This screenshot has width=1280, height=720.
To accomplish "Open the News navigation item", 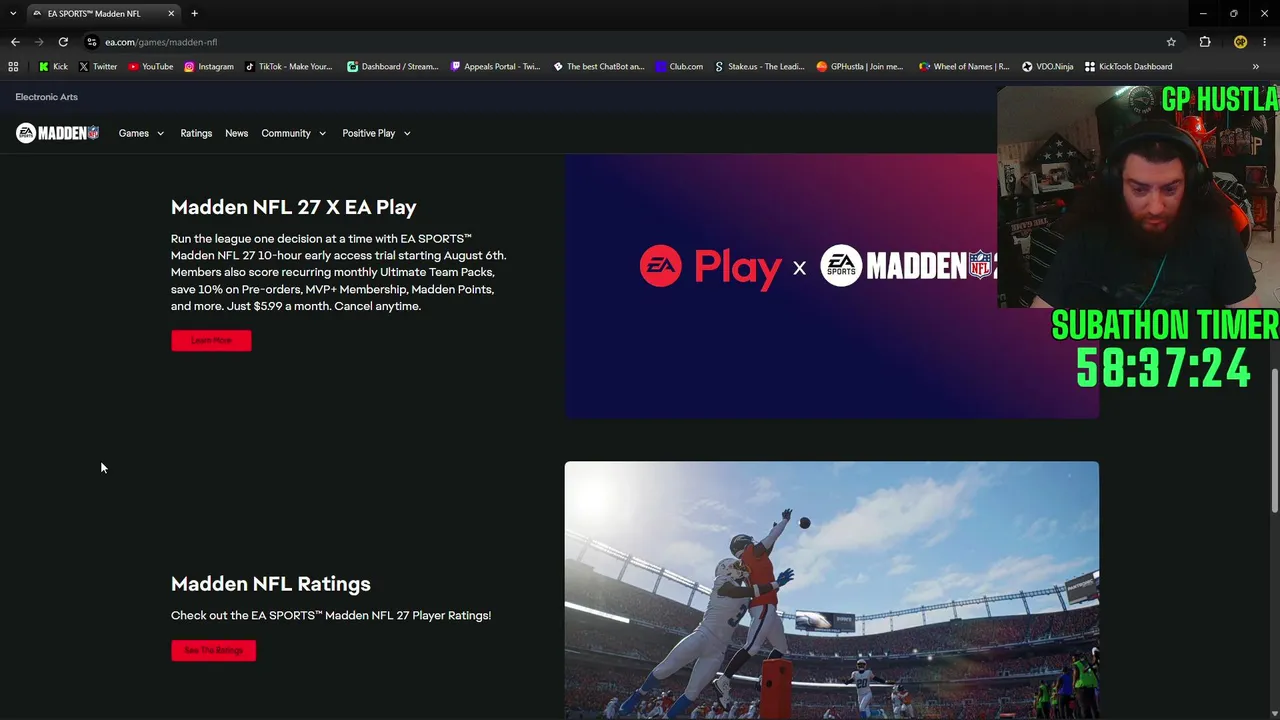I will [236, 133].
